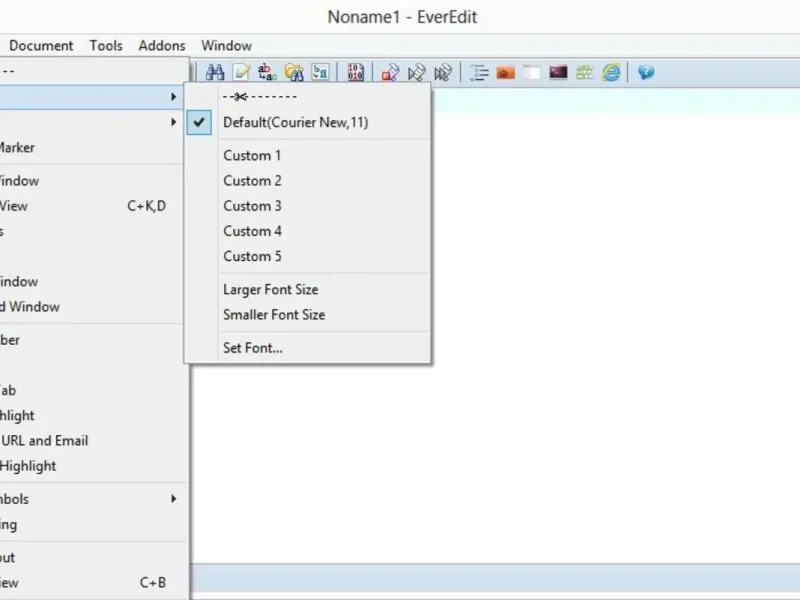Toggle the binary 1010 hex view icon
Image resolution: width=800 pixels, height=600 pixels.
pos(356,72)
